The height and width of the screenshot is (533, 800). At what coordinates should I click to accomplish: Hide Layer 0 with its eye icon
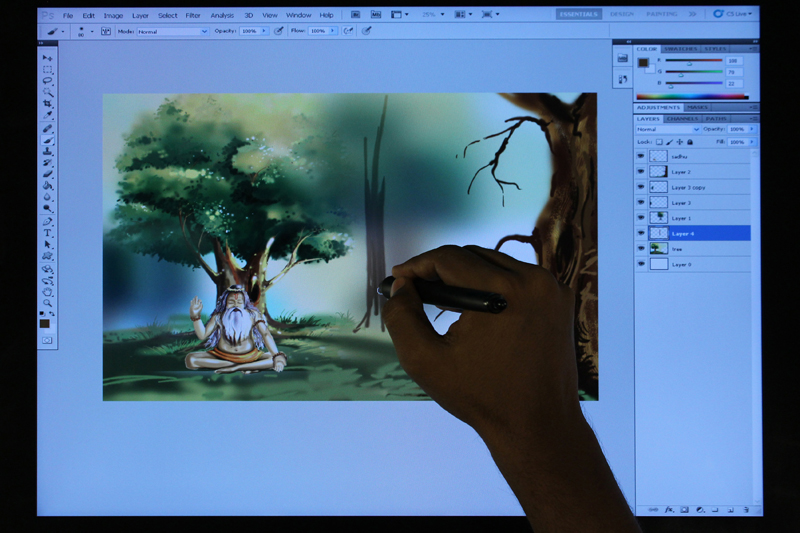click(641, 264)
